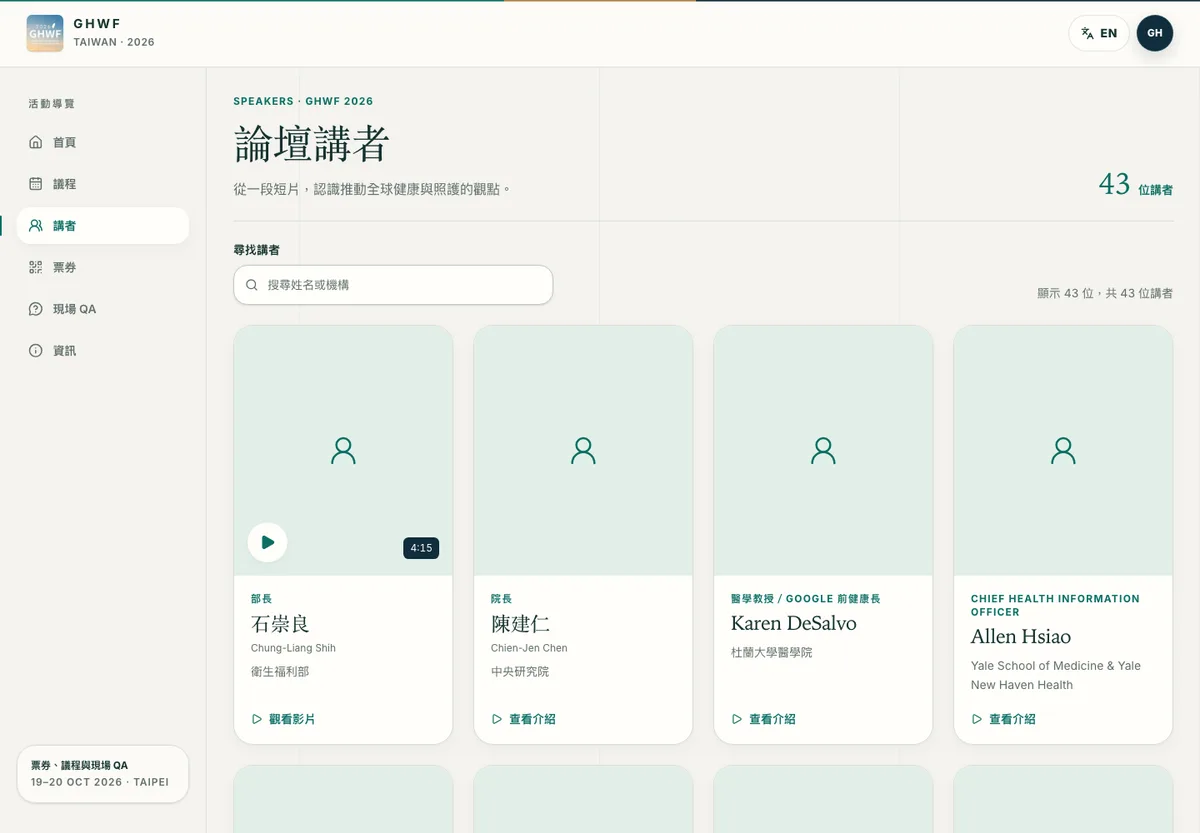
Task: Click the 4:15 duration badge
Action: [x=421, y=548]
